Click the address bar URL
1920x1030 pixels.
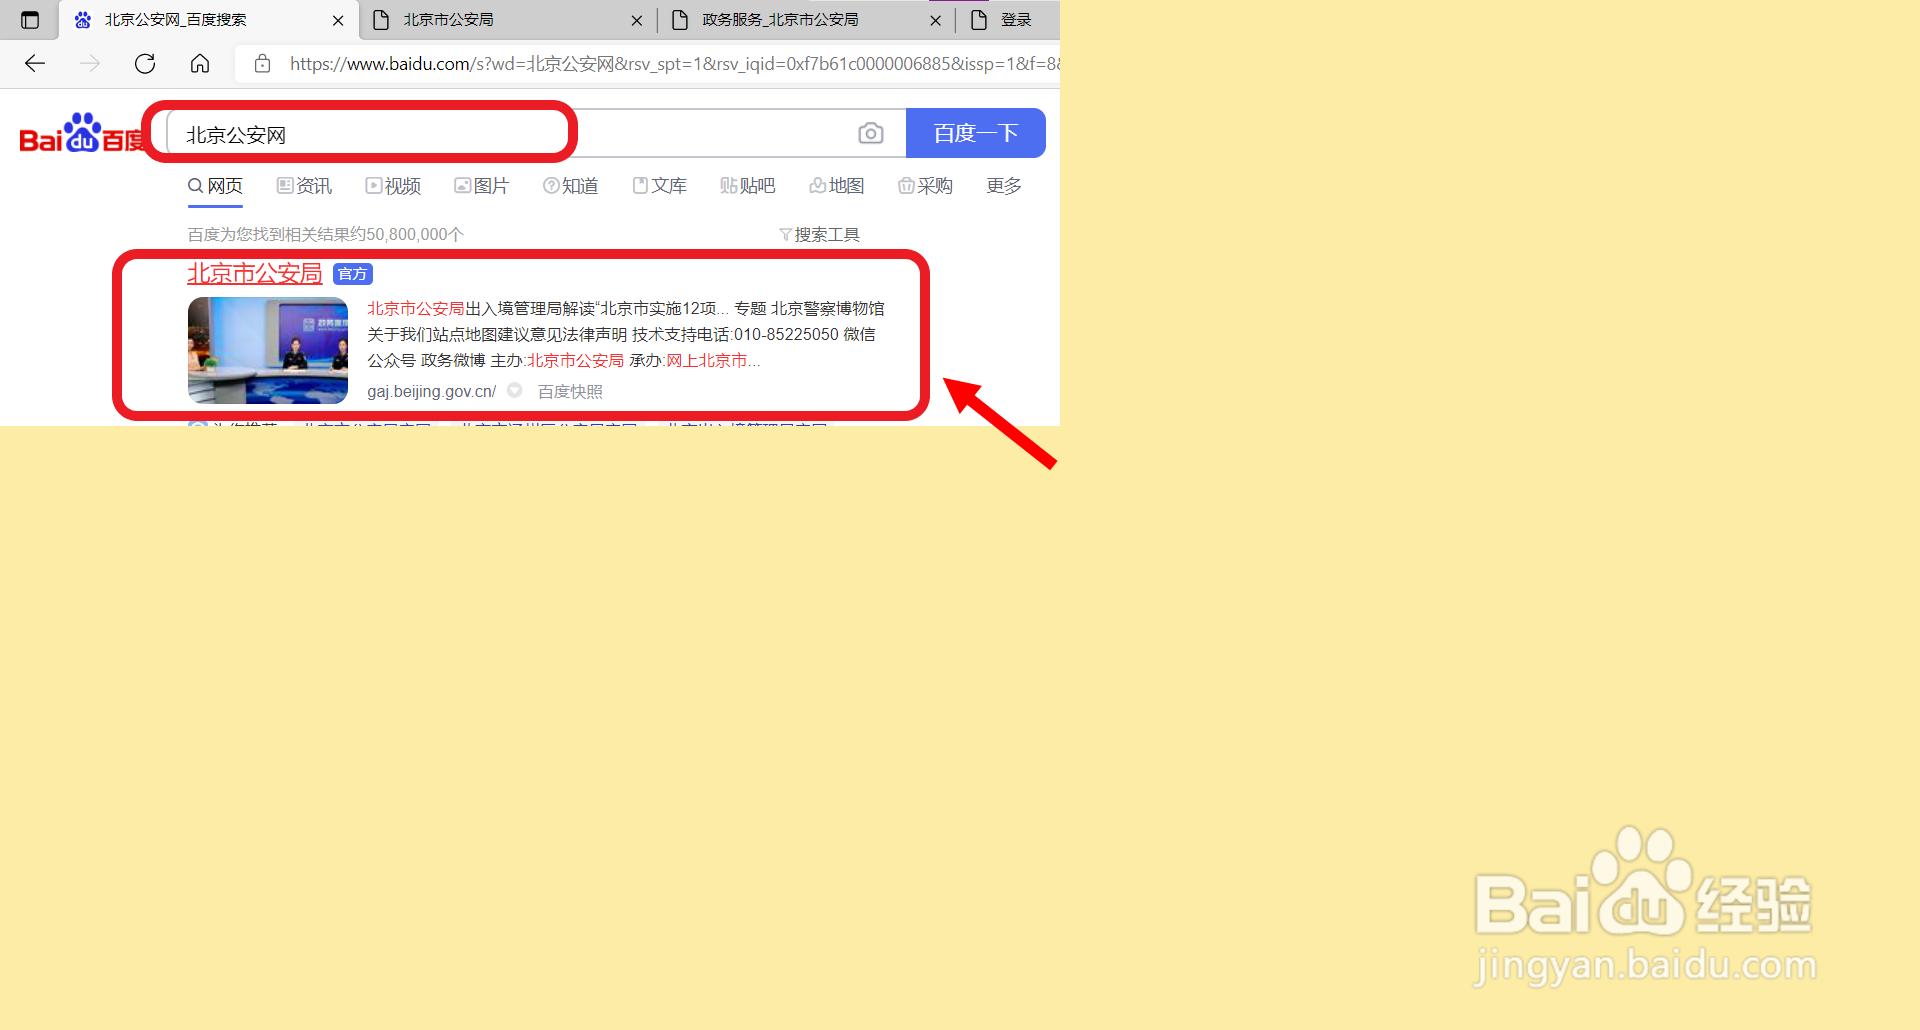coord(675,64)
